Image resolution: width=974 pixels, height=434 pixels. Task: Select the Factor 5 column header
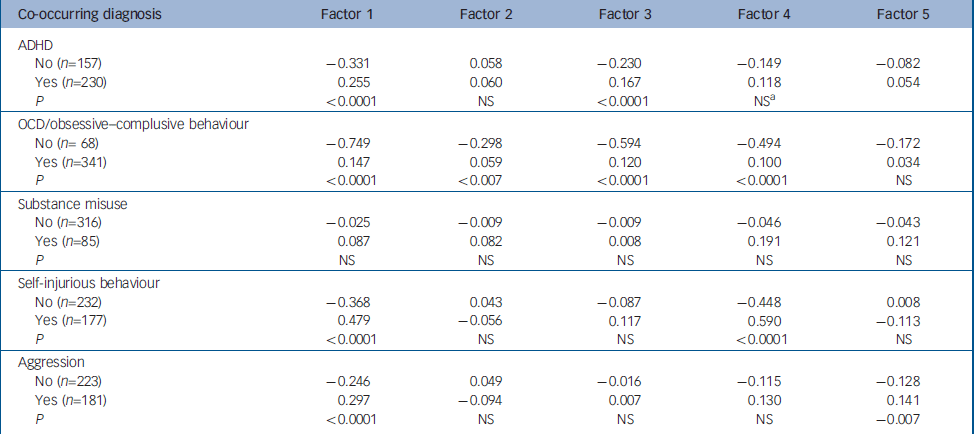point(894,15)
